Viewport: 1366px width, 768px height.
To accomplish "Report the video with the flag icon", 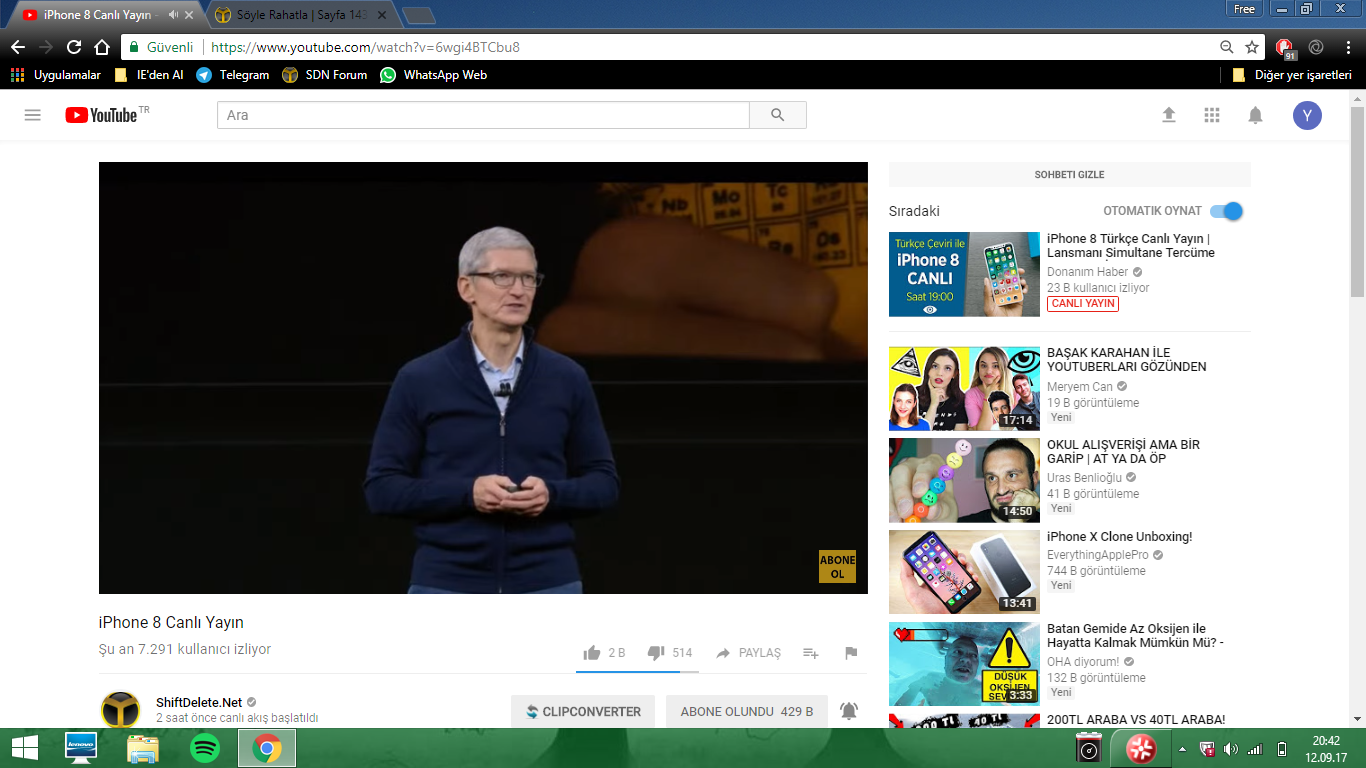I will click(851, 653).
